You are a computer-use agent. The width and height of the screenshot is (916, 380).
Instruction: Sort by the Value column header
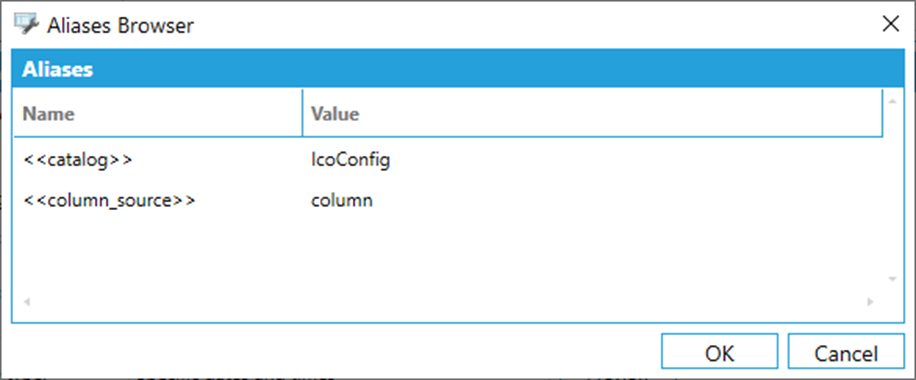tap(592, 113)
